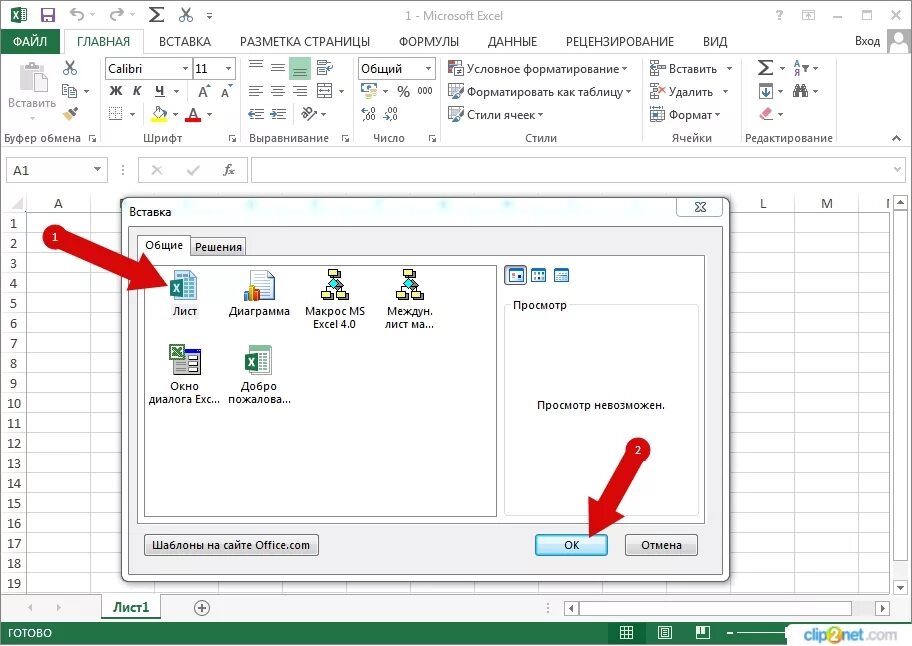
Task: Select the Лист1 sheet tab
Action: tap(131, 607)
